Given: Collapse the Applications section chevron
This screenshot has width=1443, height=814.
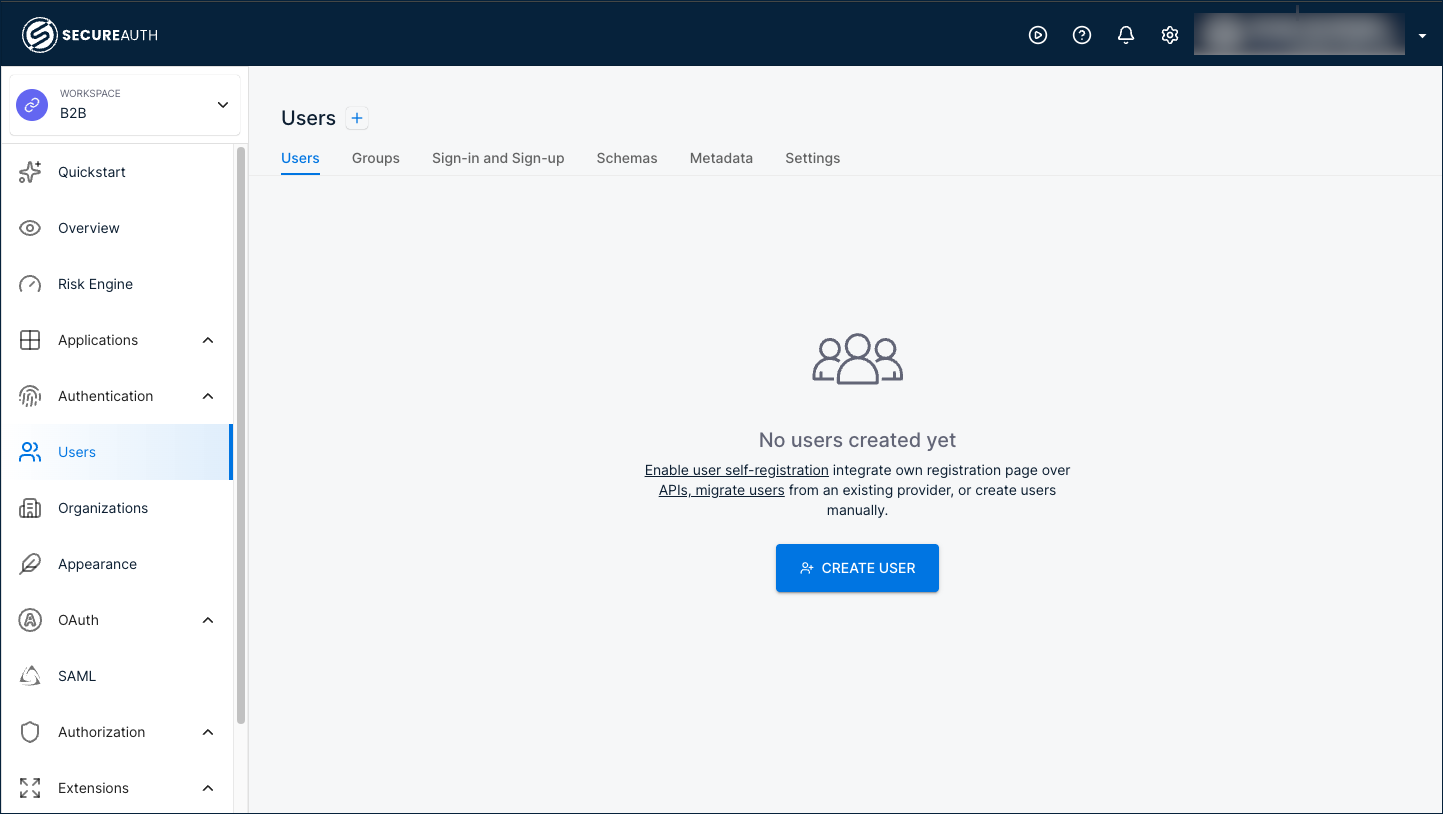Looking at the screenshot, I should (x=208, y=340).
